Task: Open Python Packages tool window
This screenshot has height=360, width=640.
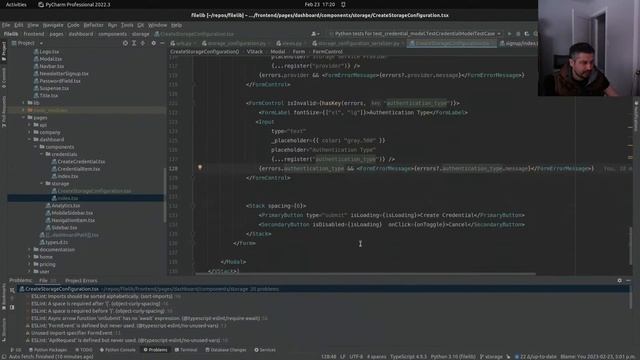Action: 48,350
